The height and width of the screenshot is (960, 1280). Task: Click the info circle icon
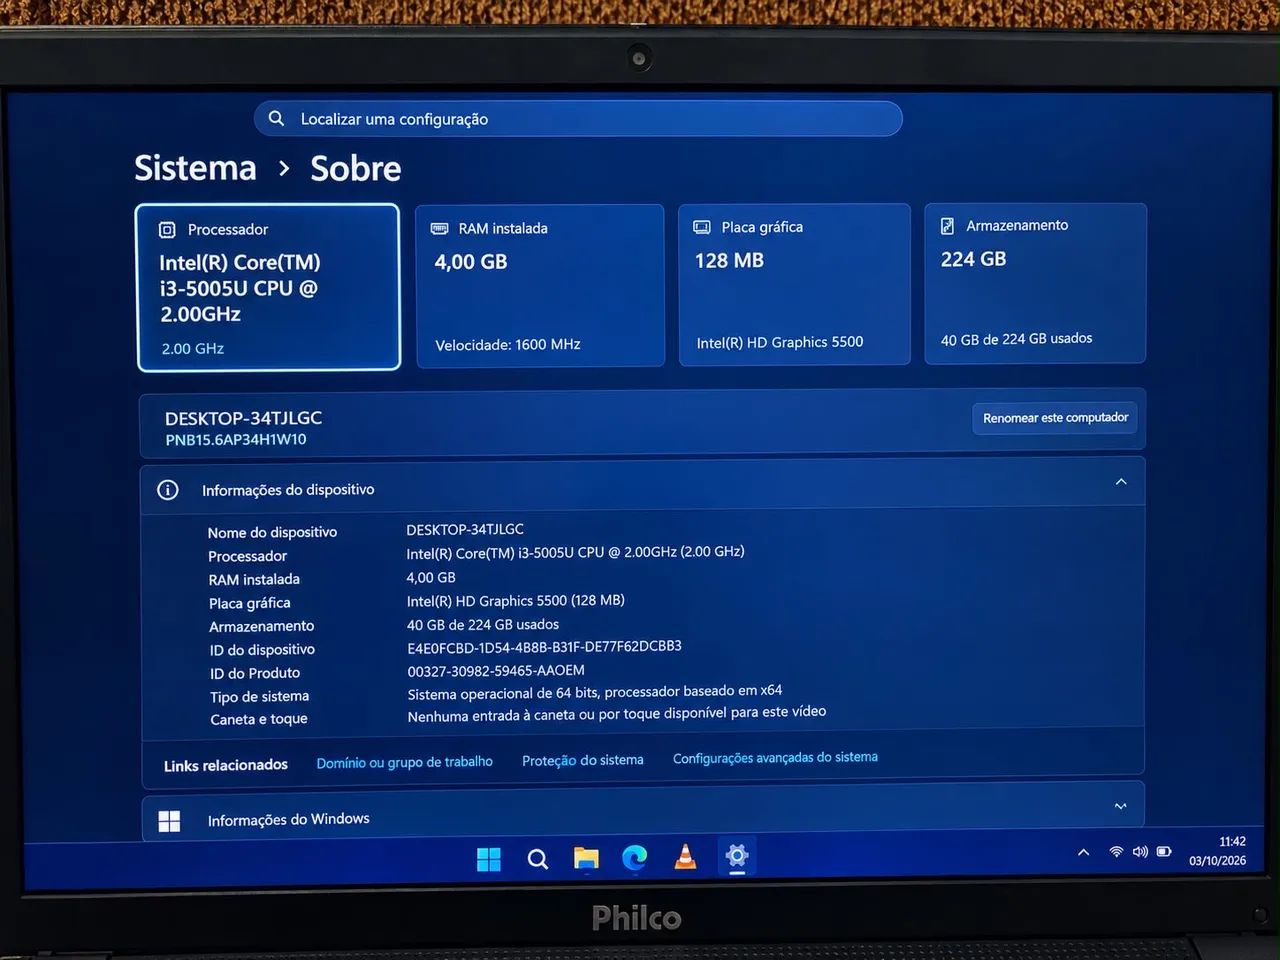168,490
